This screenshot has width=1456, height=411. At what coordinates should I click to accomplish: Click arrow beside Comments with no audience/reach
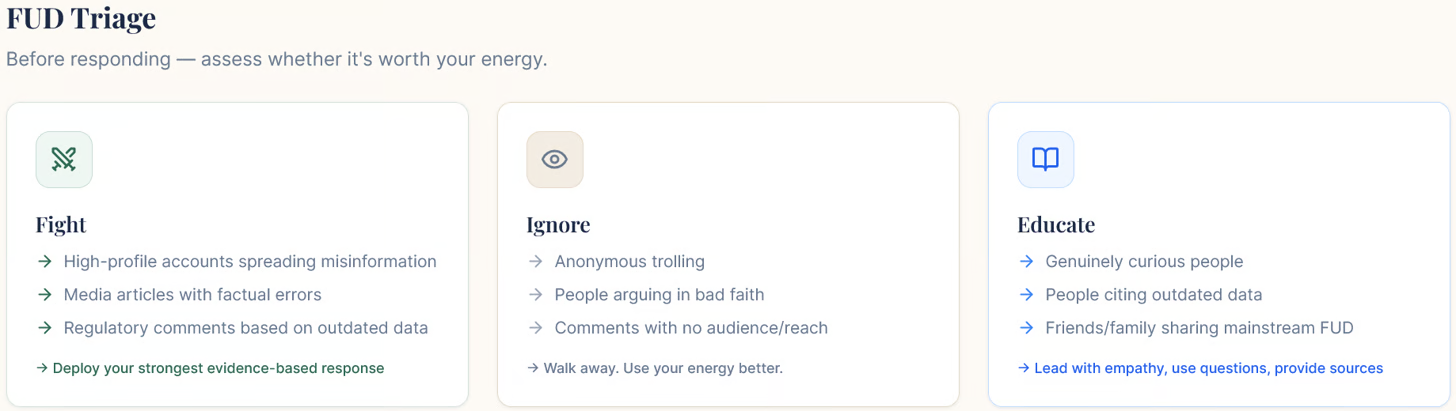tap(535, 328)
